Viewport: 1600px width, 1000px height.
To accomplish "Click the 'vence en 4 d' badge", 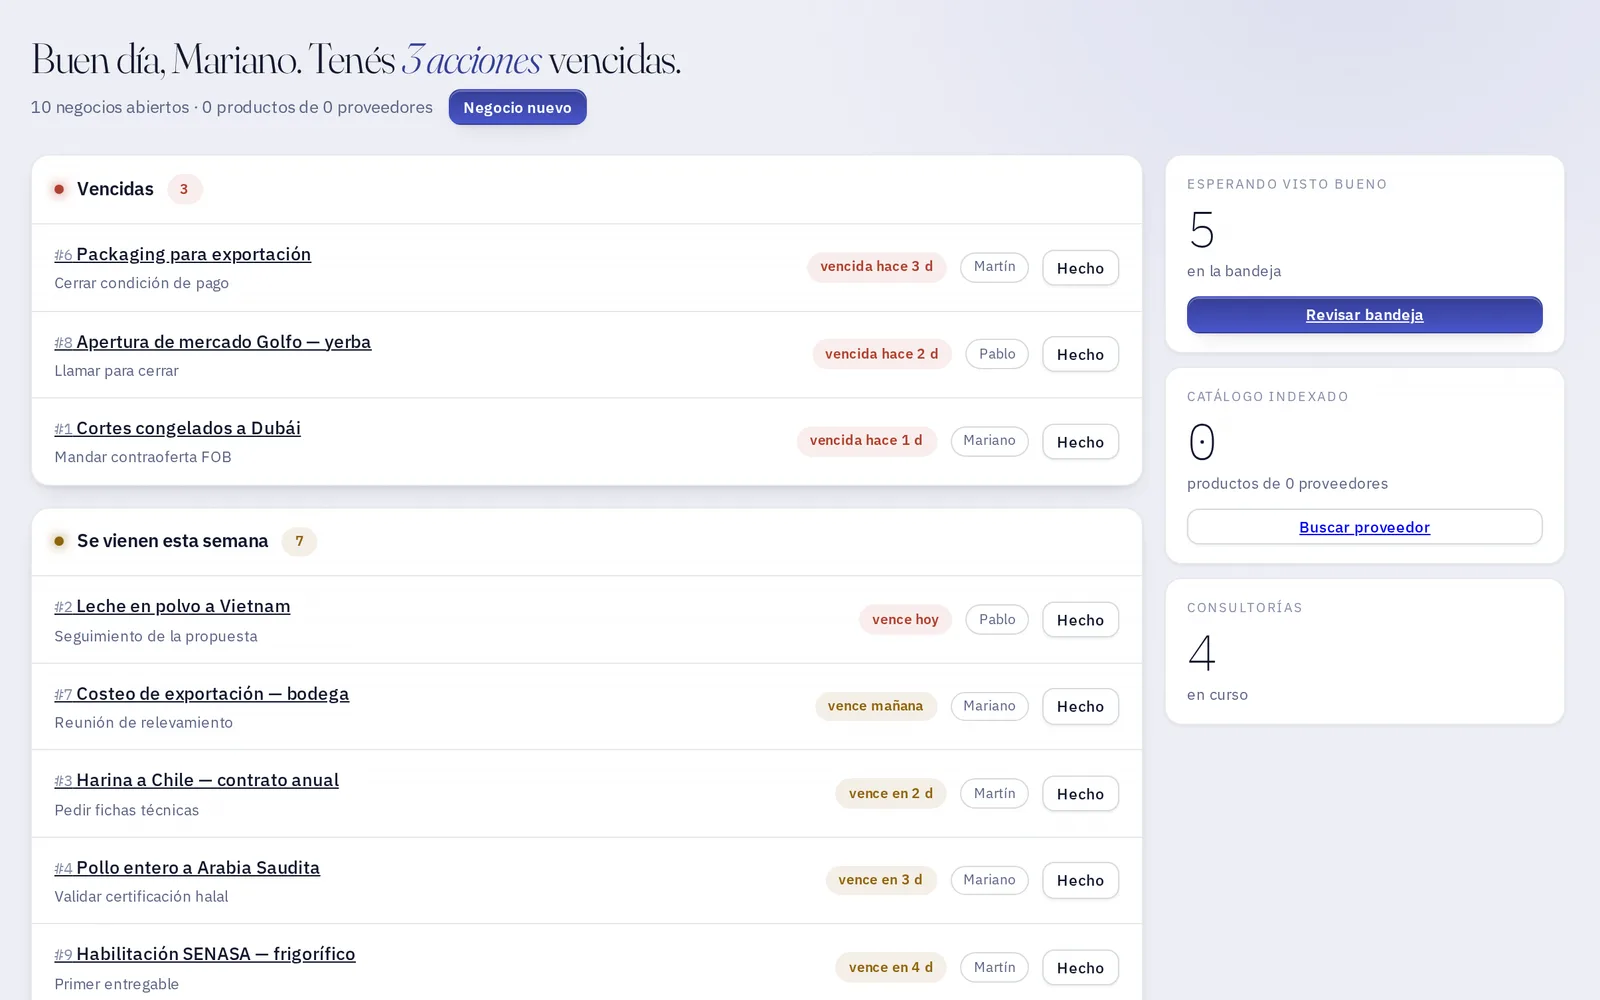I will pyautogui.click(x=890, y=967).
